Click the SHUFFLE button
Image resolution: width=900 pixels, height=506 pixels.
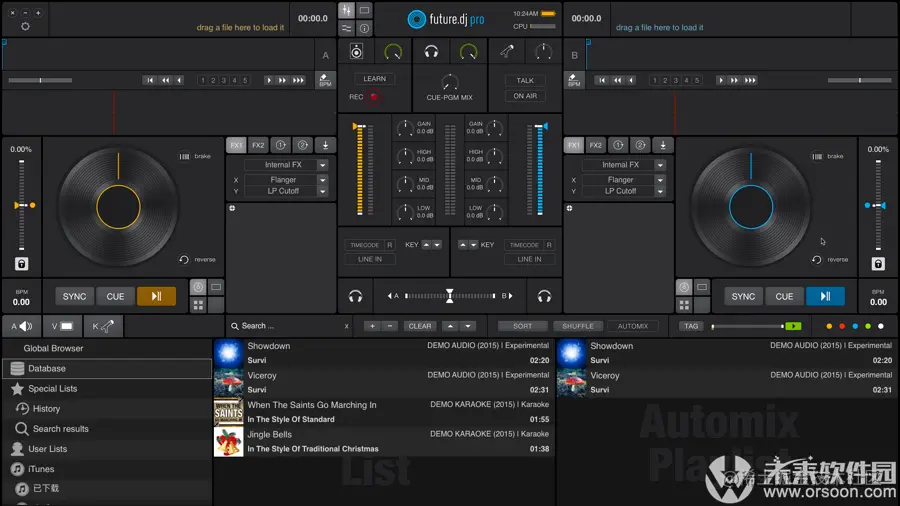577,326
